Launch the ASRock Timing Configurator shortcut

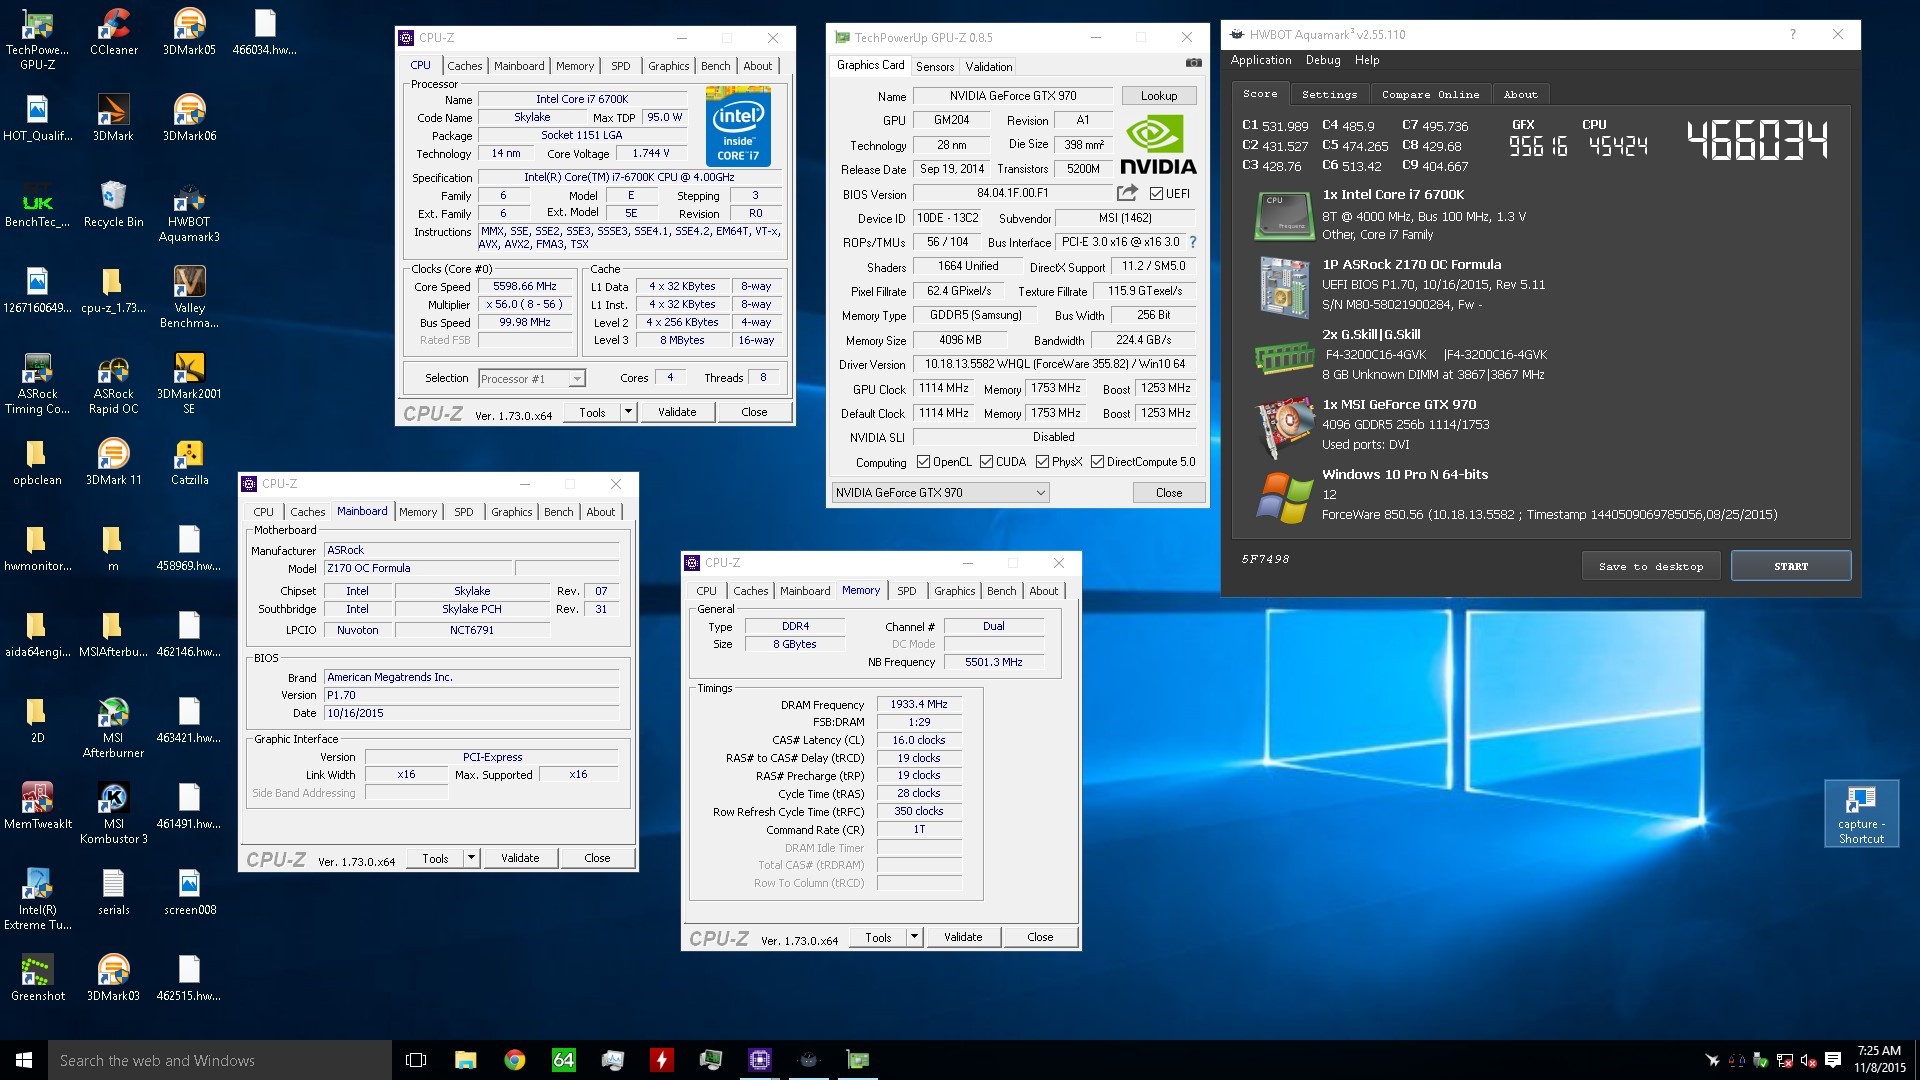(37, 384)
